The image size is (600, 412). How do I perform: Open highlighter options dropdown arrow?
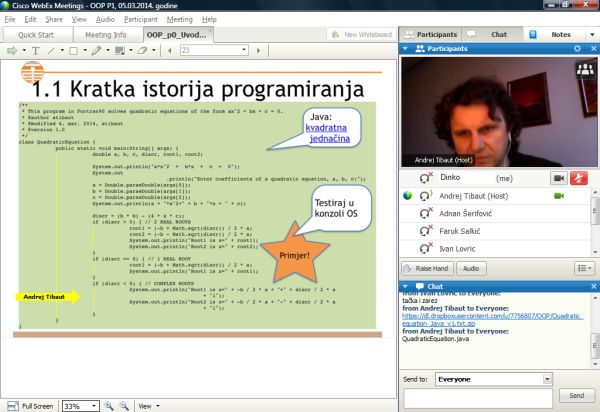108,50
